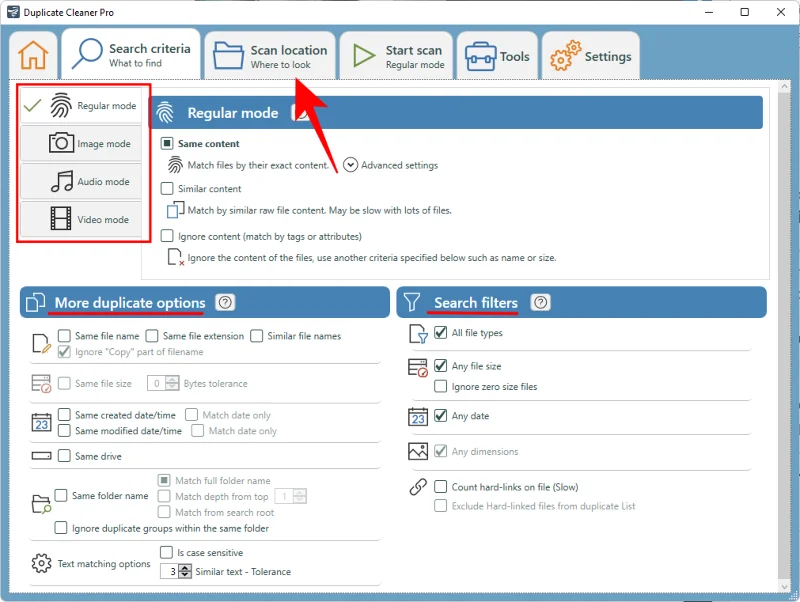Click the Regular mode button in sidebar
This screenshot has height=602, width=800.
click(x=81, y=106)
